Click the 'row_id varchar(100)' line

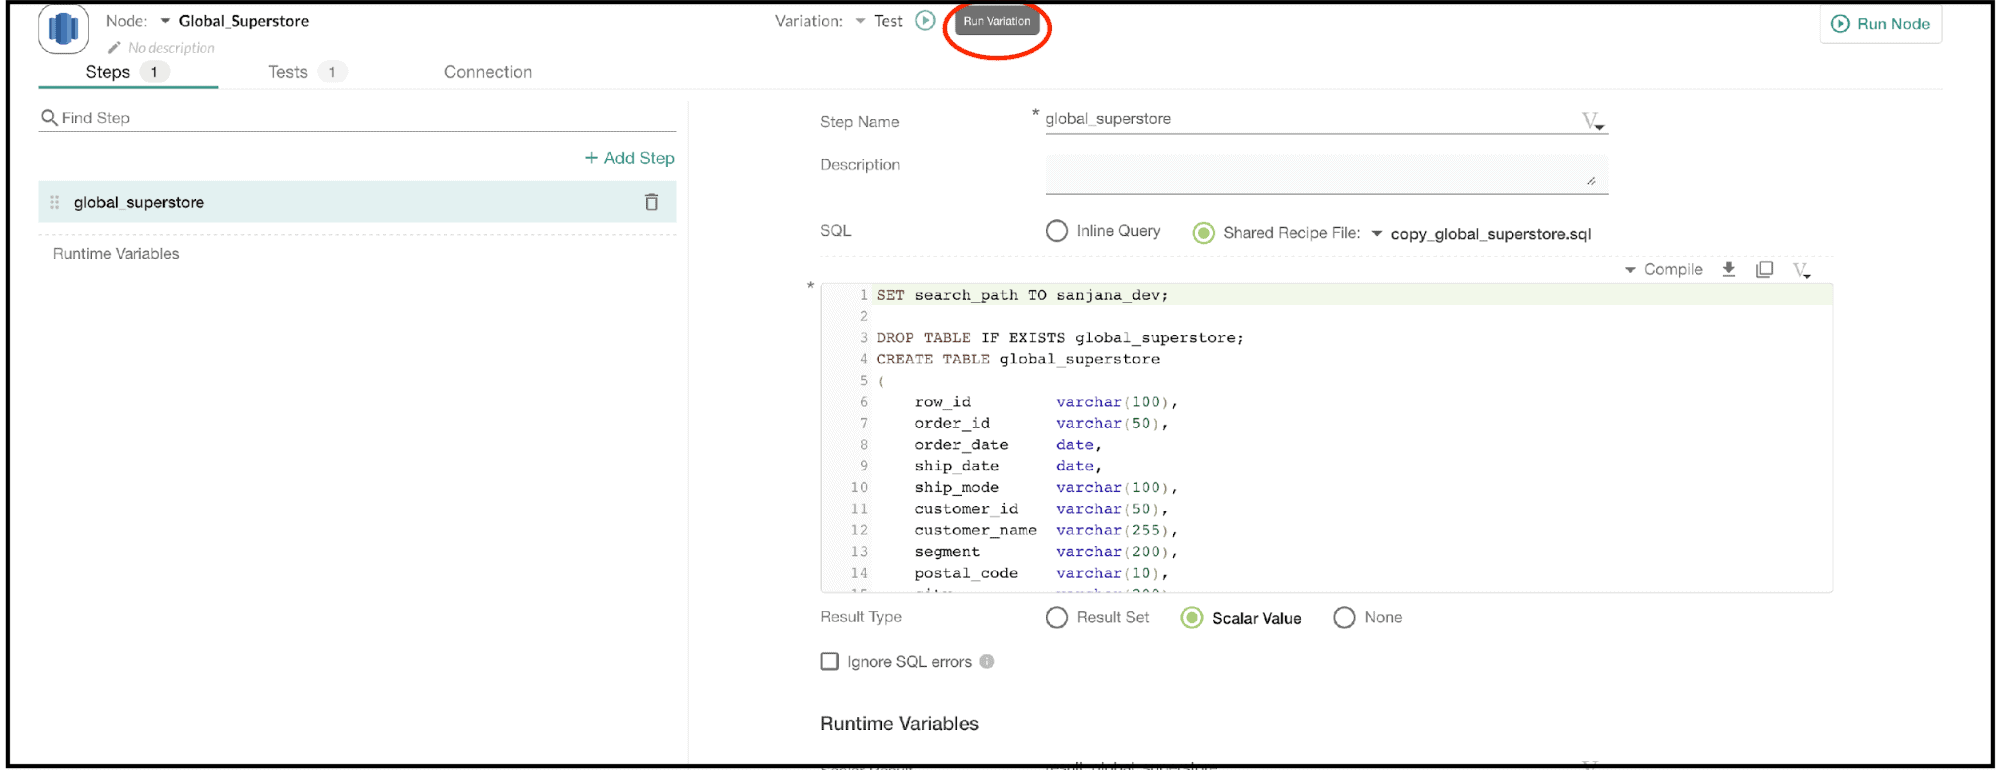pos(1046,402)
